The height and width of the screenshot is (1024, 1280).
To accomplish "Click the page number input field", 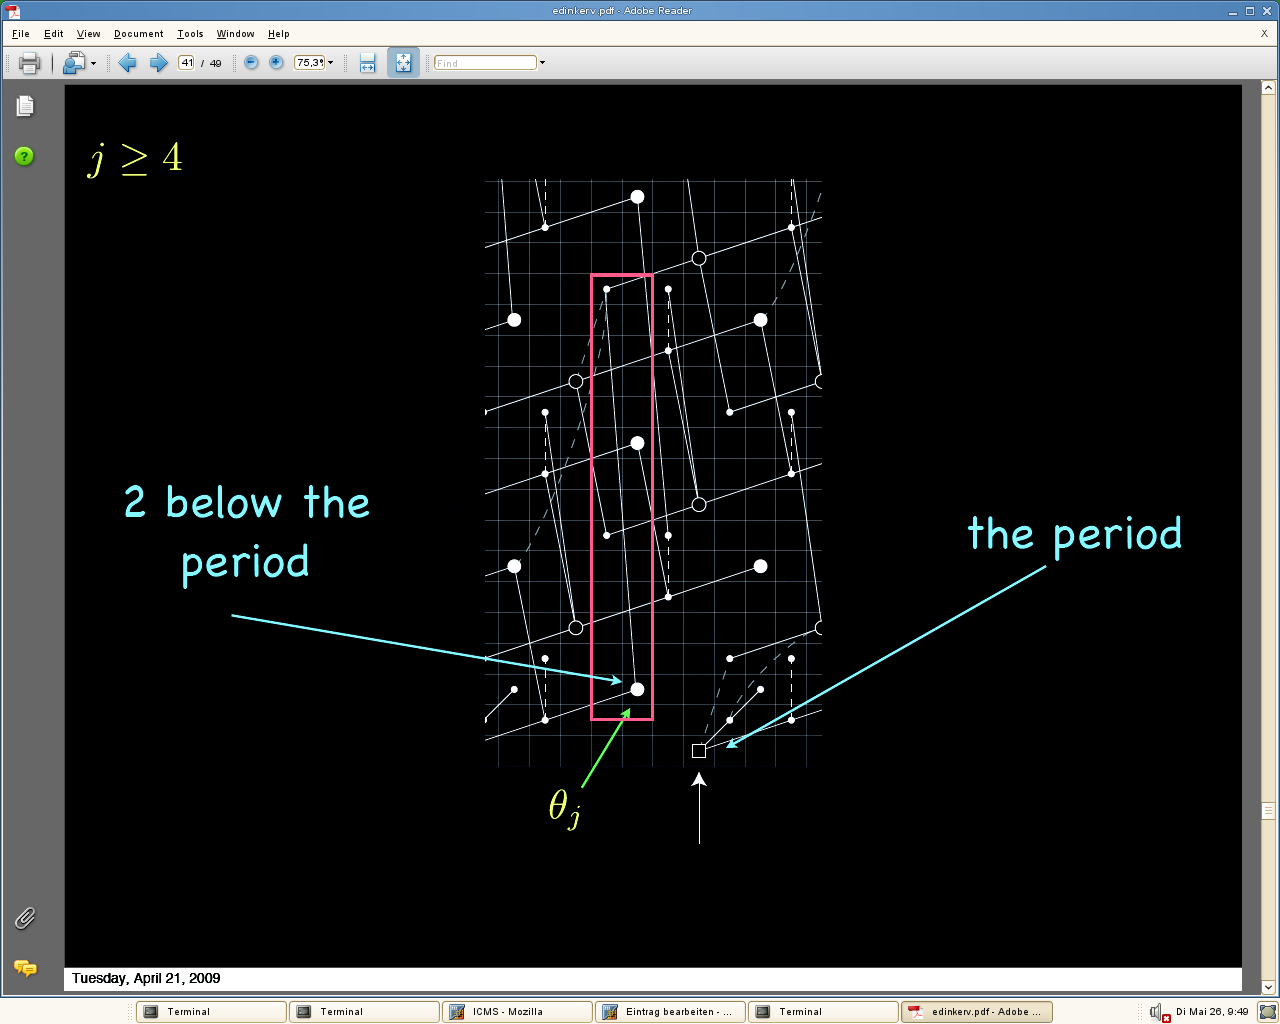I will click(x=186, y=63).
